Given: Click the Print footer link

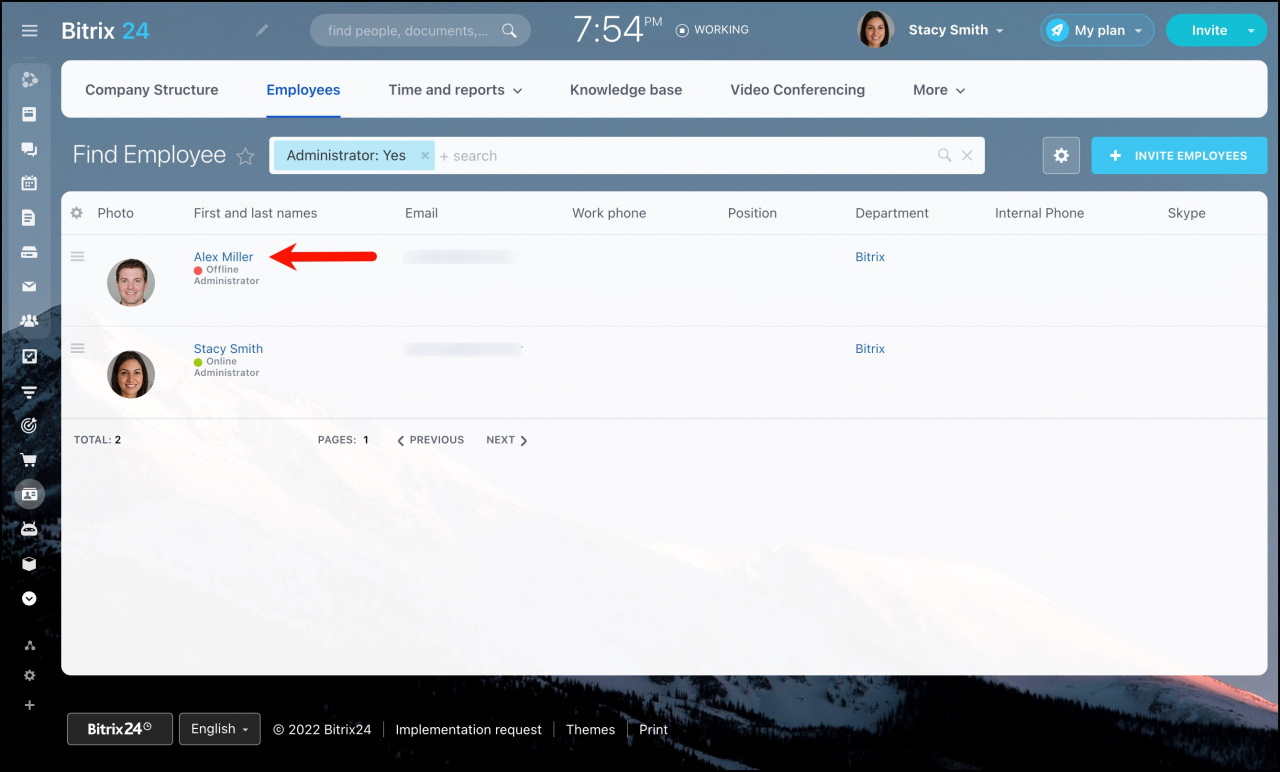Looking at the screenshot, I should (654, 729).
